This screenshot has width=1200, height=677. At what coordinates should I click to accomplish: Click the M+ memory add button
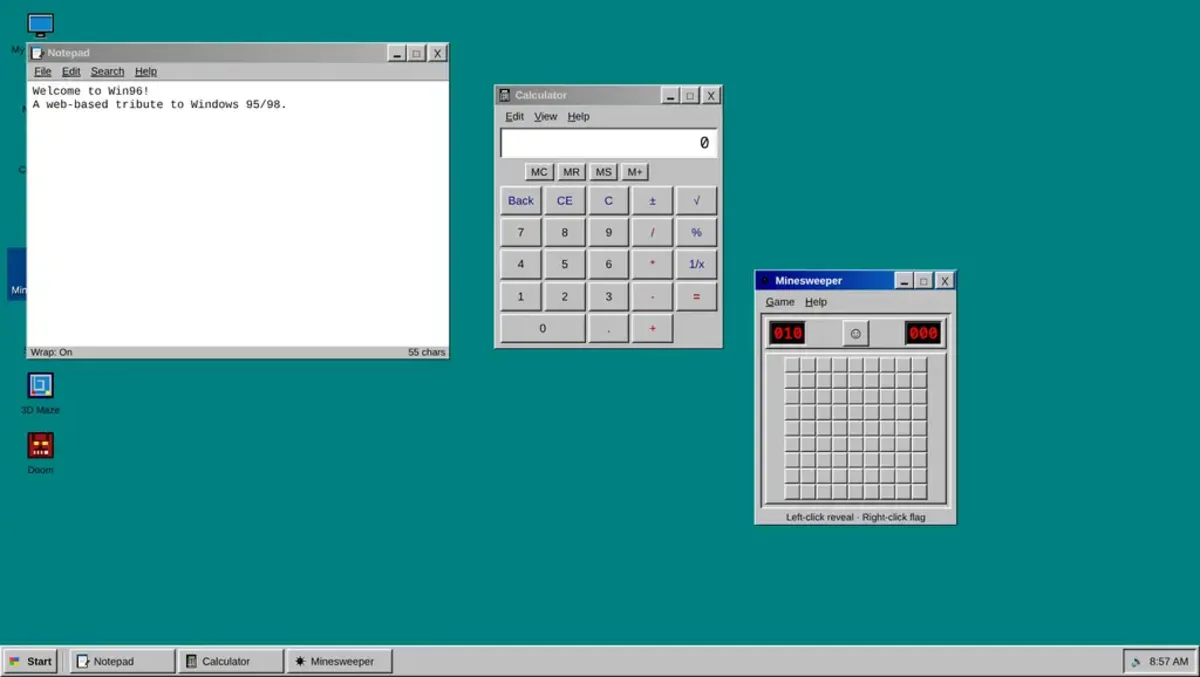[635, 172]
